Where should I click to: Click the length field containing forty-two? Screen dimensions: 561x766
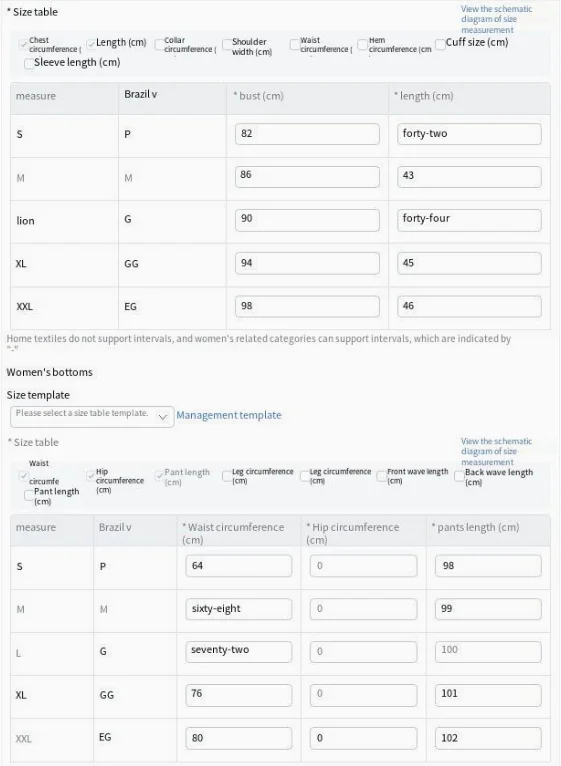pyautogui.click(x=469, y=134)
